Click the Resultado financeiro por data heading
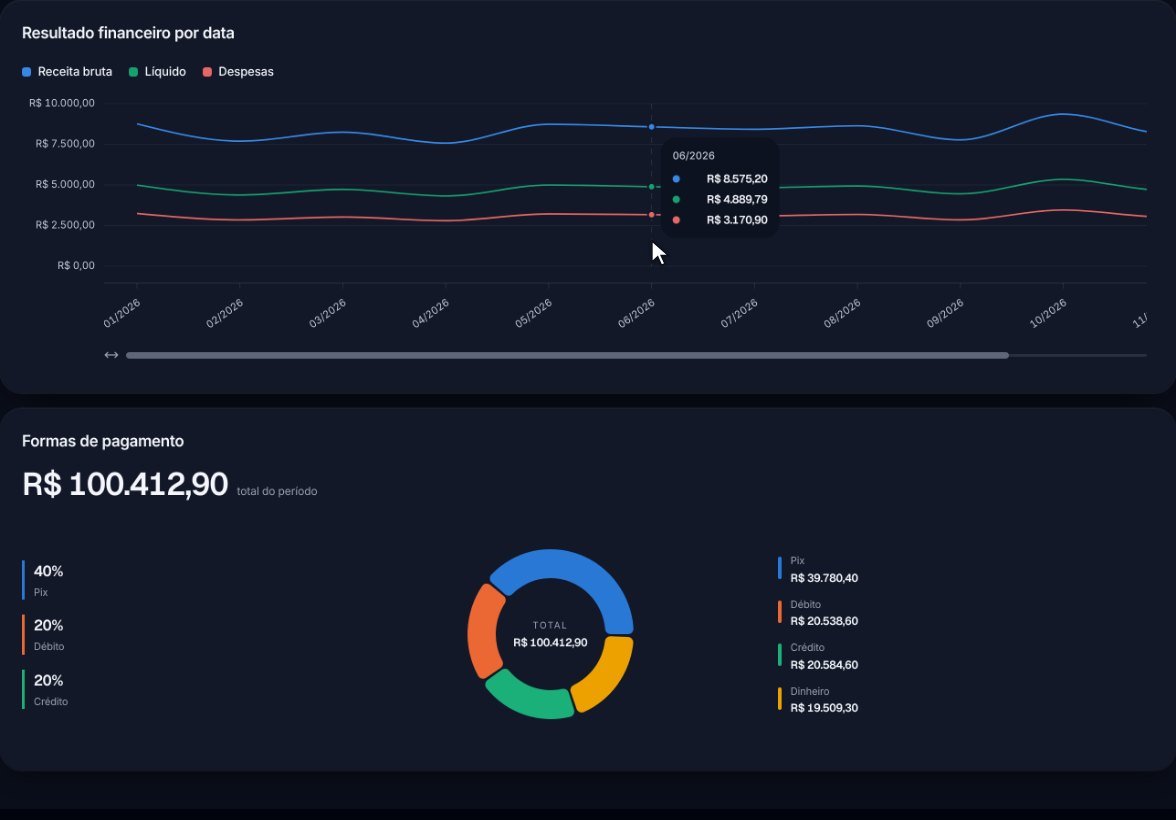 [128, 33]
